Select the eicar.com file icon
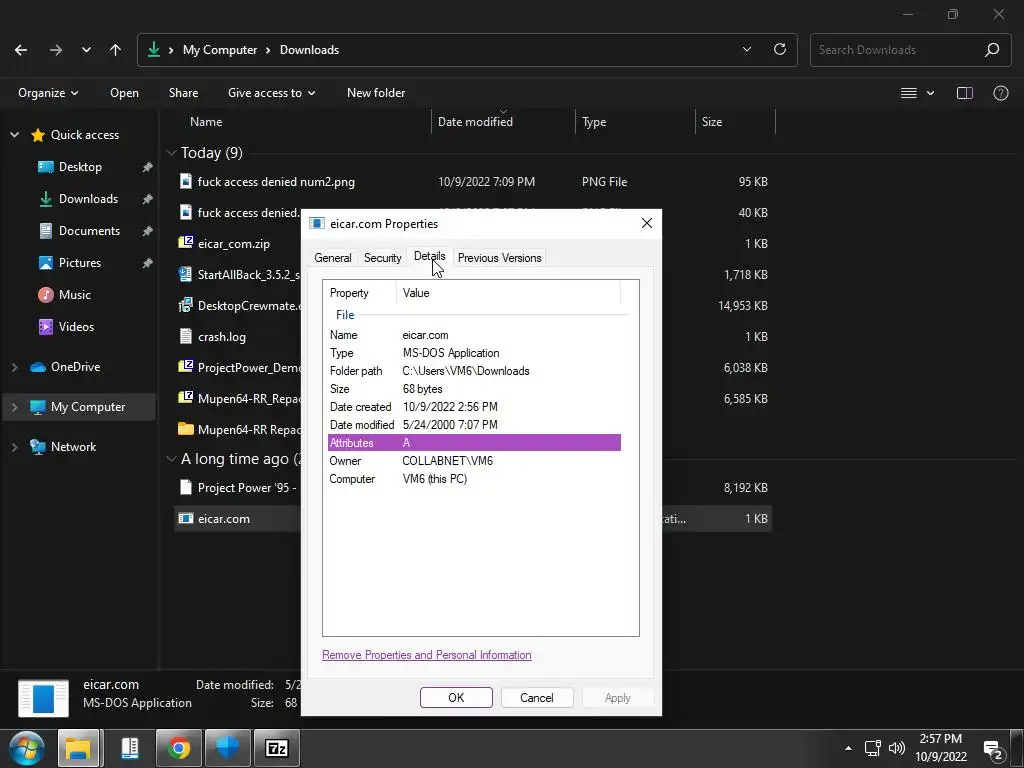This screenshot has width=1024, height=768. click(186, 519)
